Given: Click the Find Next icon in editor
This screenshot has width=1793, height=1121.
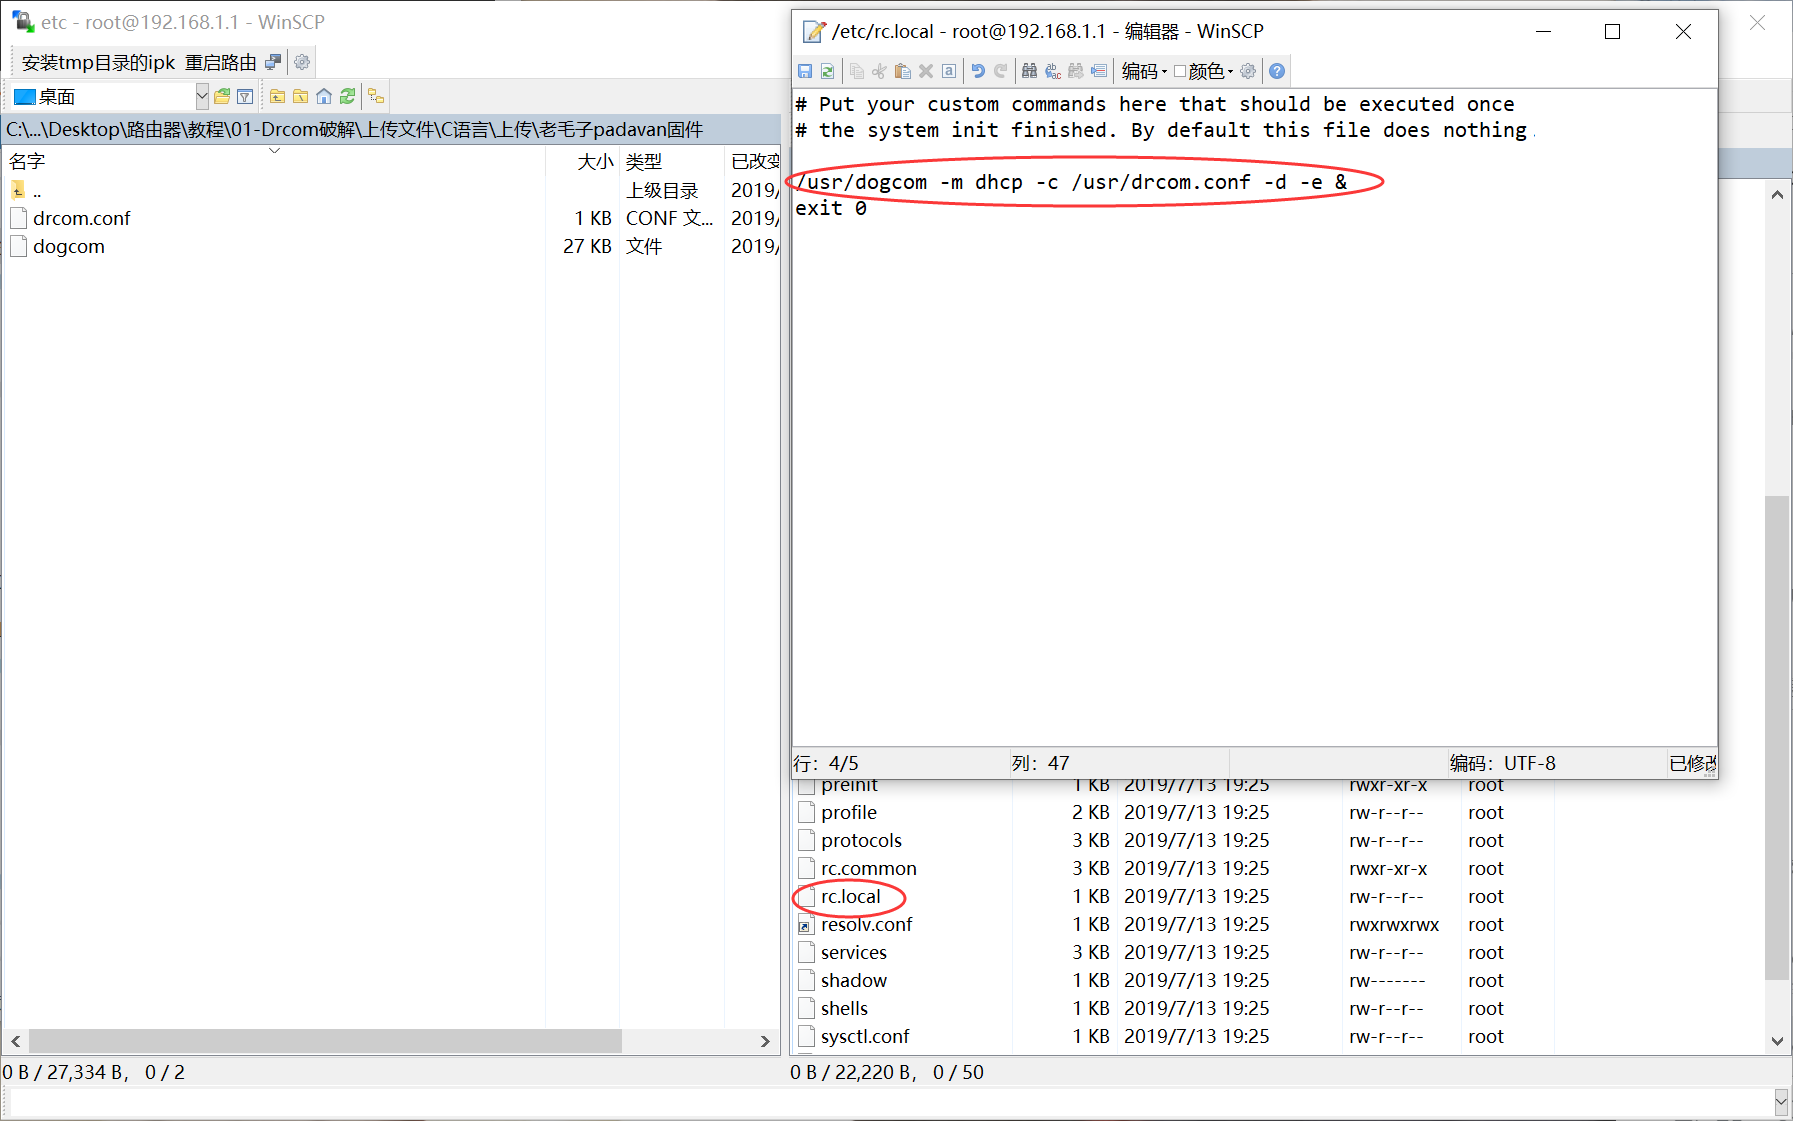Looking at the screenshot, I should coord(1076,71).
